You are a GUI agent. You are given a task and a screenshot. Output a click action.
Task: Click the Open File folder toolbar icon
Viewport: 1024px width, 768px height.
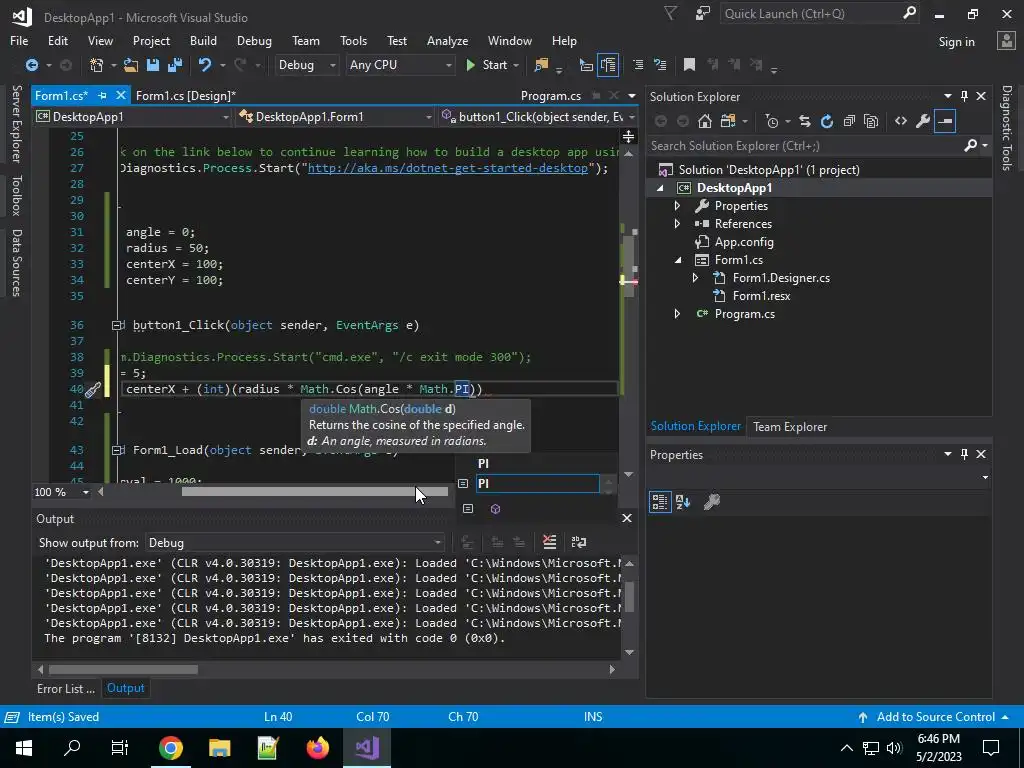131,65
